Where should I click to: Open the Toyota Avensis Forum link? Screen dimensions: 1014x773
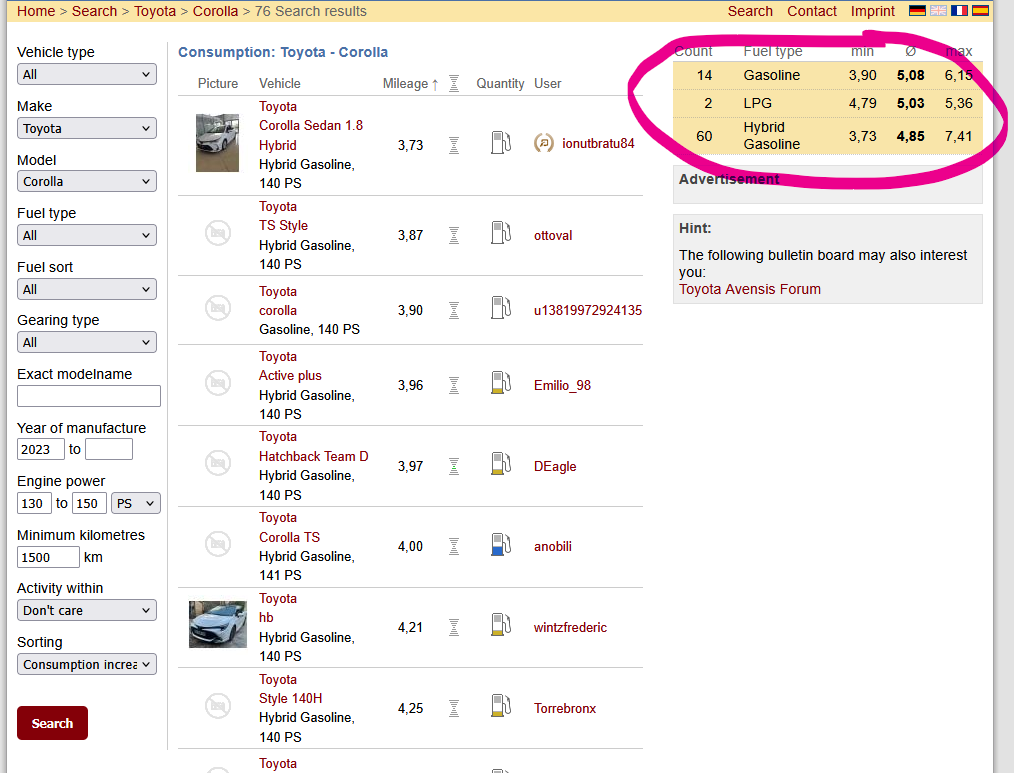[x=750, y=289]
